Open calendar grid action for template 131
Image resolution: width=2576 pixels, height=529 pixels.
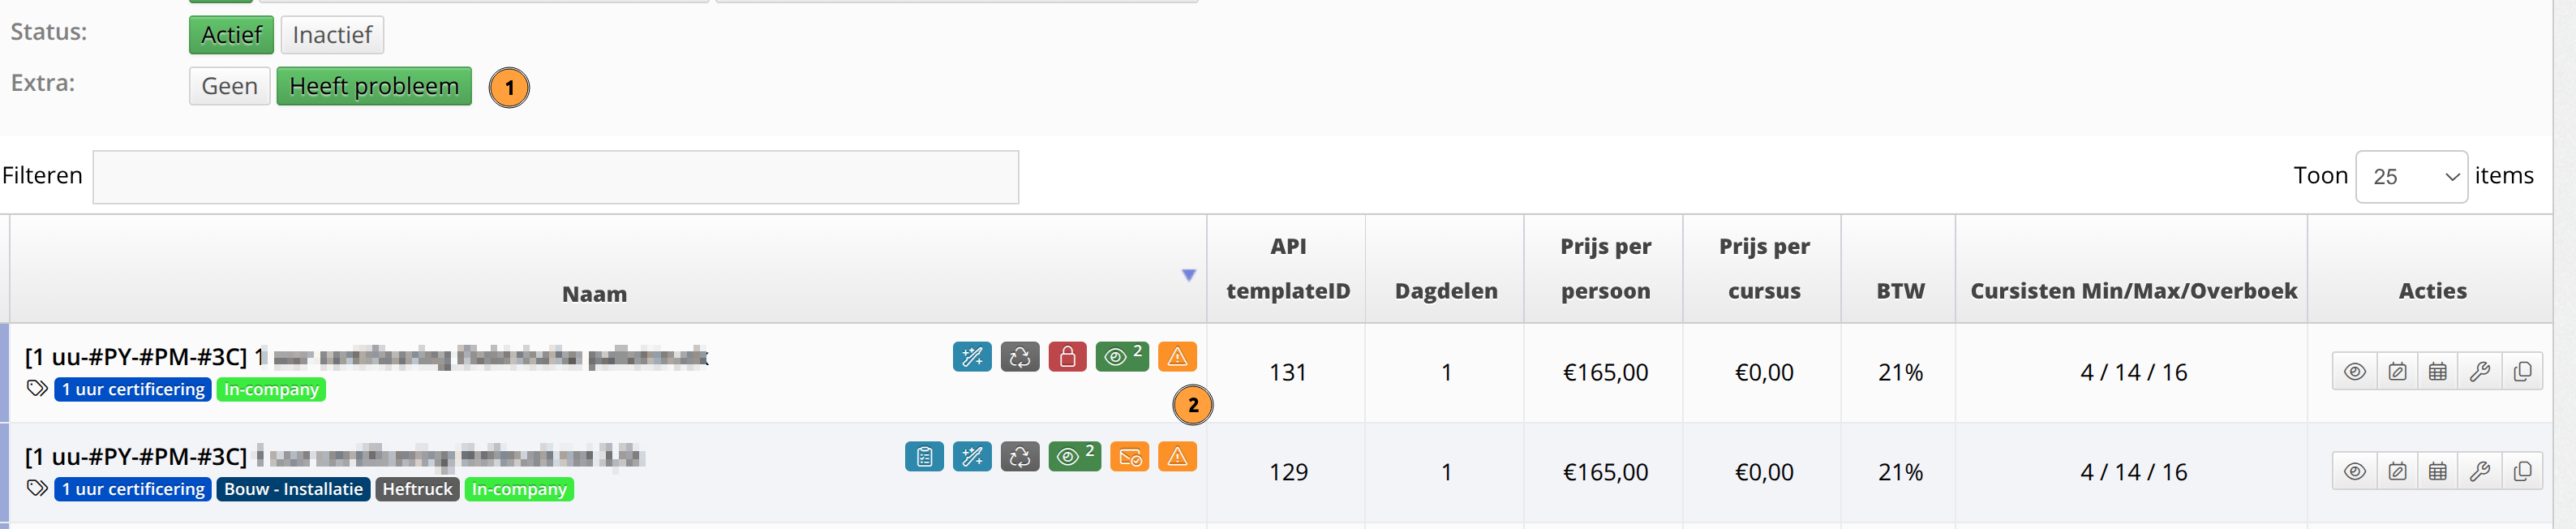[2438, 372]
